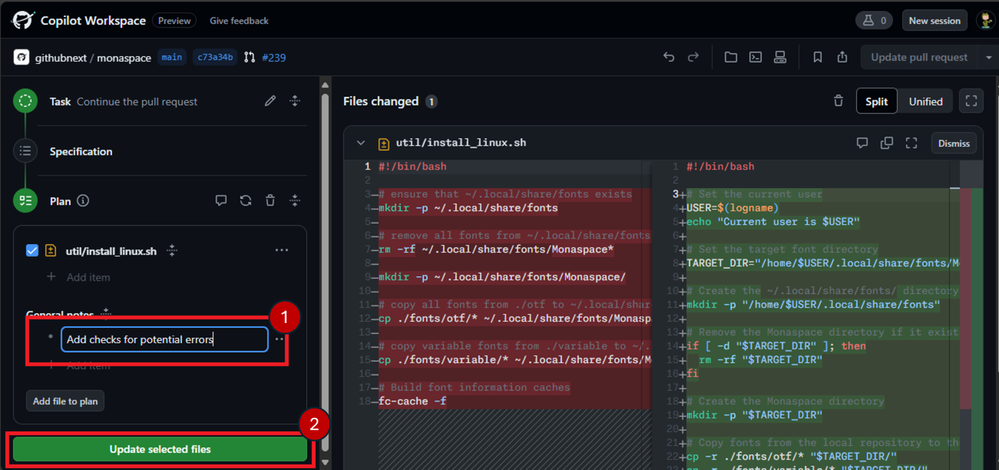This screenshot has width=999, height=470.
Task: Click the redo arrow in toolbar
Action: [693, 57]
